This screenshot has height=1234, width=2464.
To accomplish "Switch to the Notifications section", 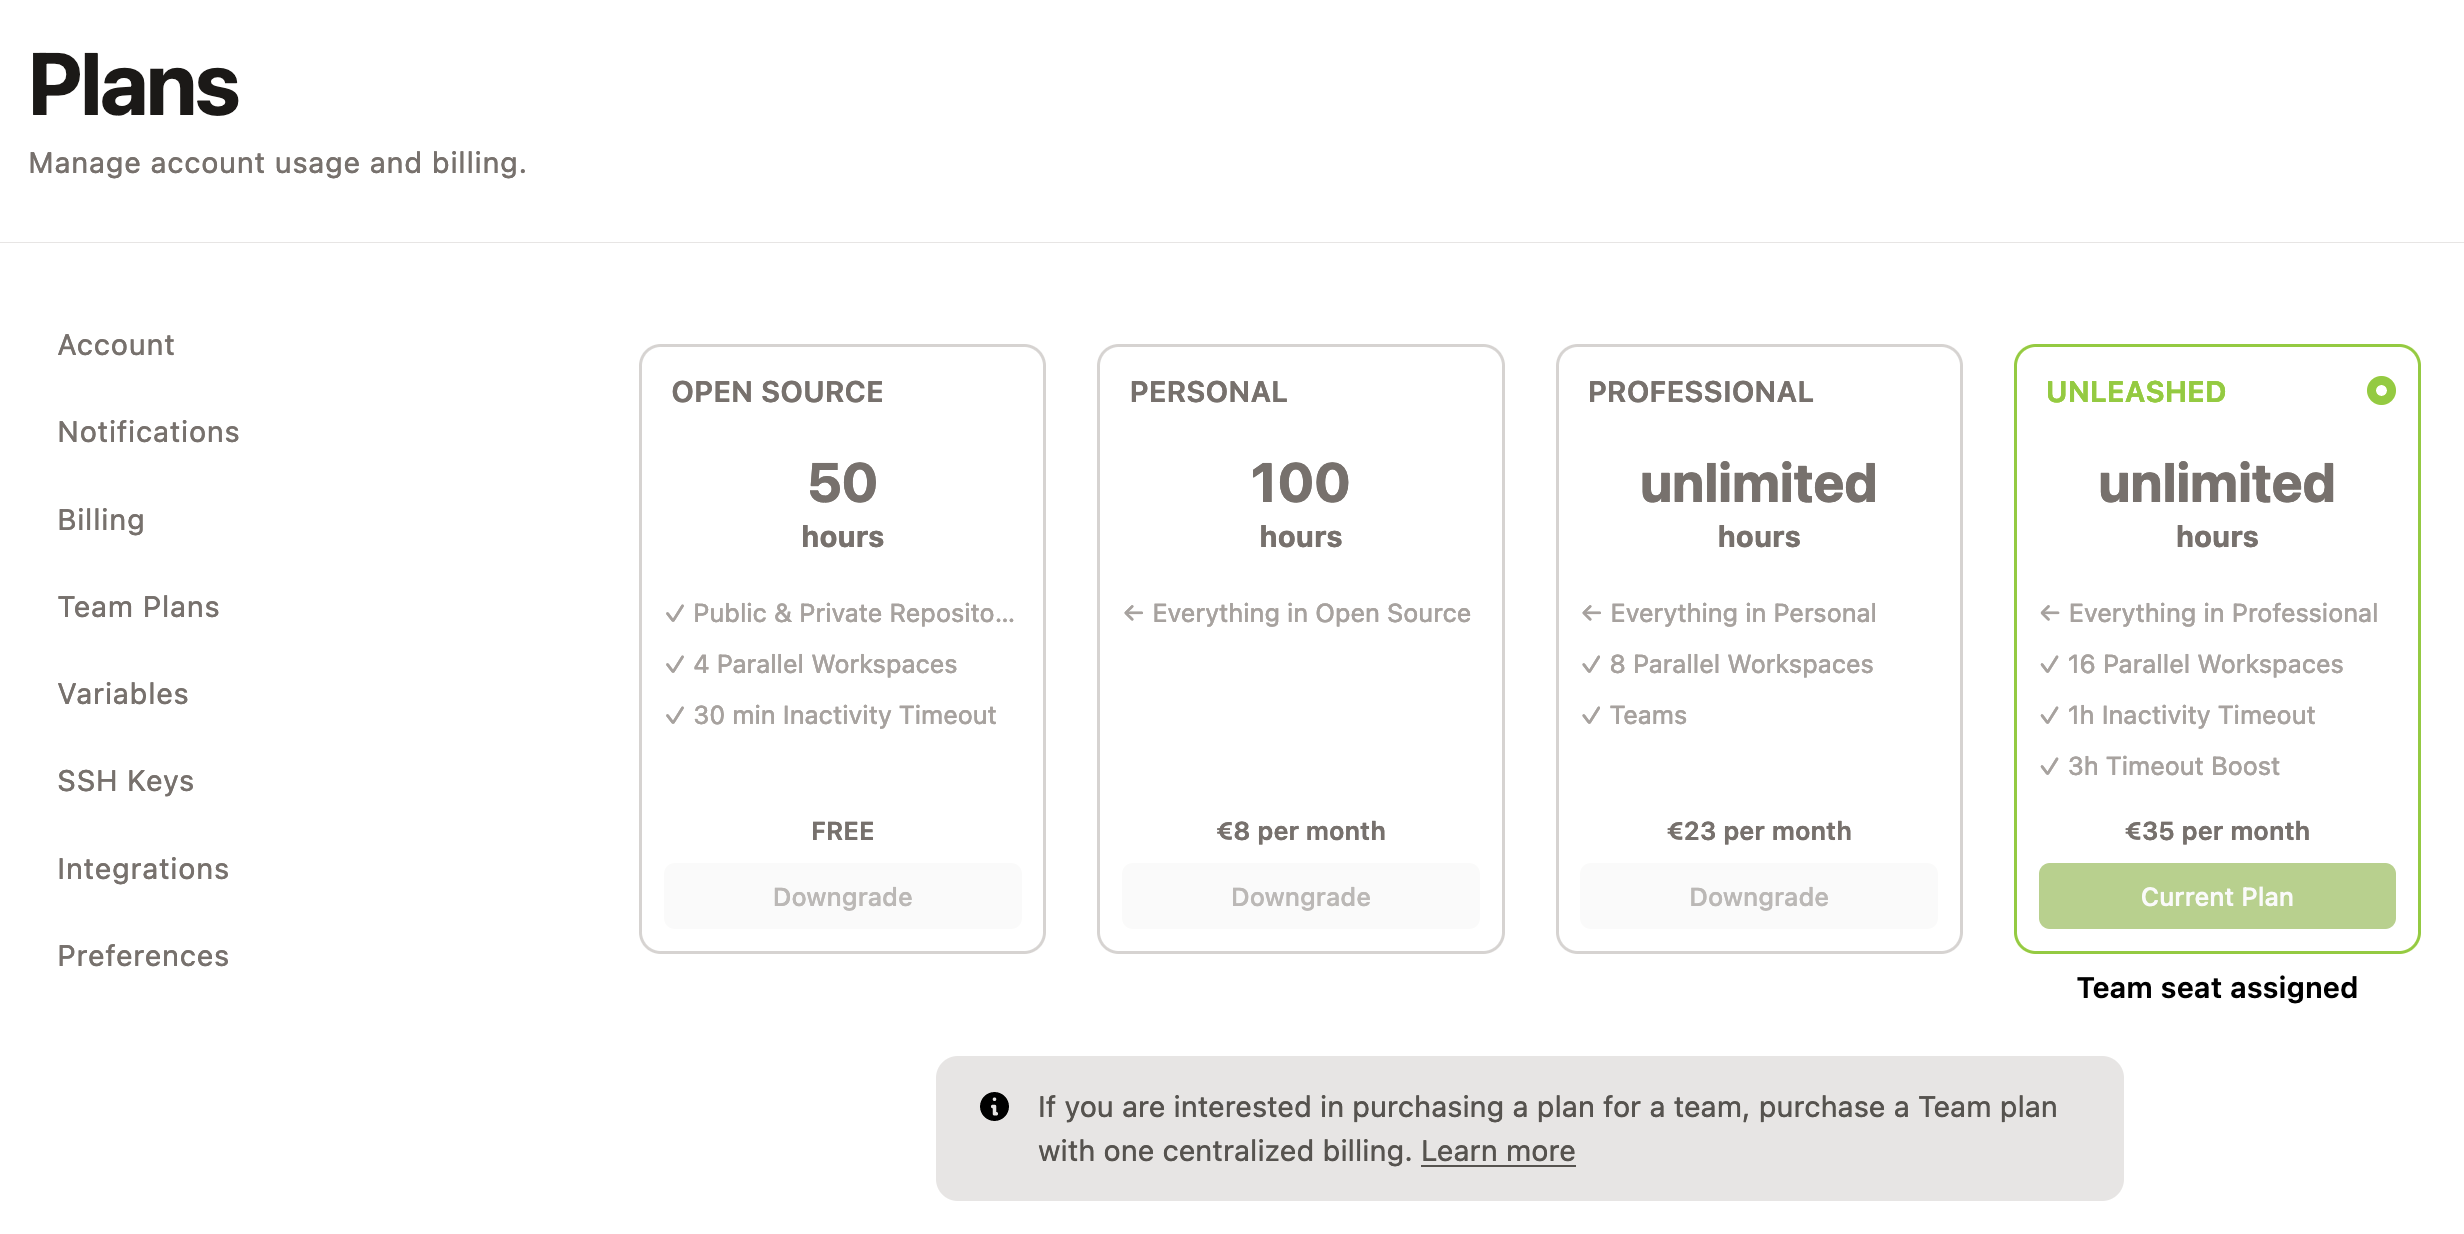I will [x=148, y=431].
